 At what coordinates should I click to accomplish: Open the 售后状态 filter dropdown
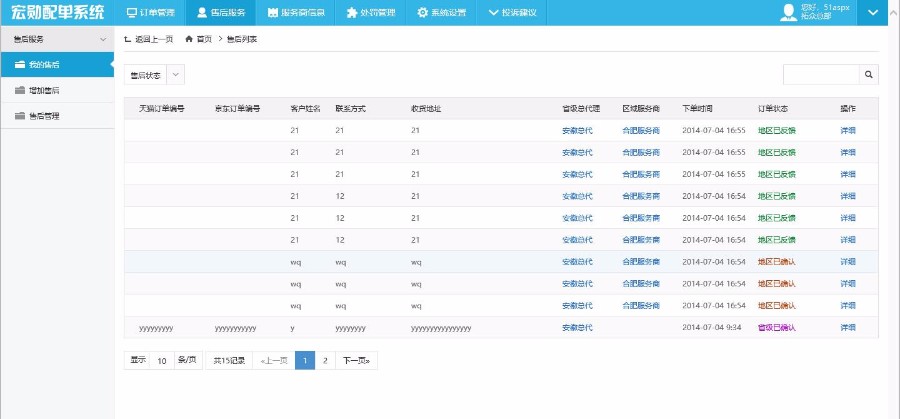[x=154, y=75]
